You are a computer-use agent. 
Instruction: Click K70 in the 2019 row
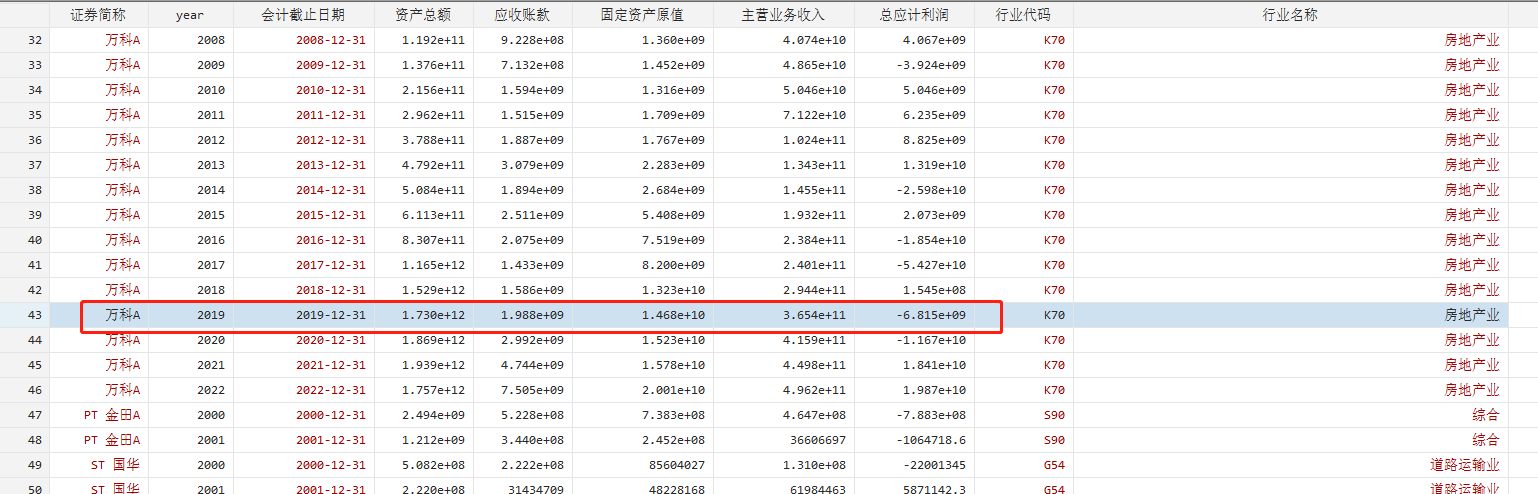tap(1054, 315)
